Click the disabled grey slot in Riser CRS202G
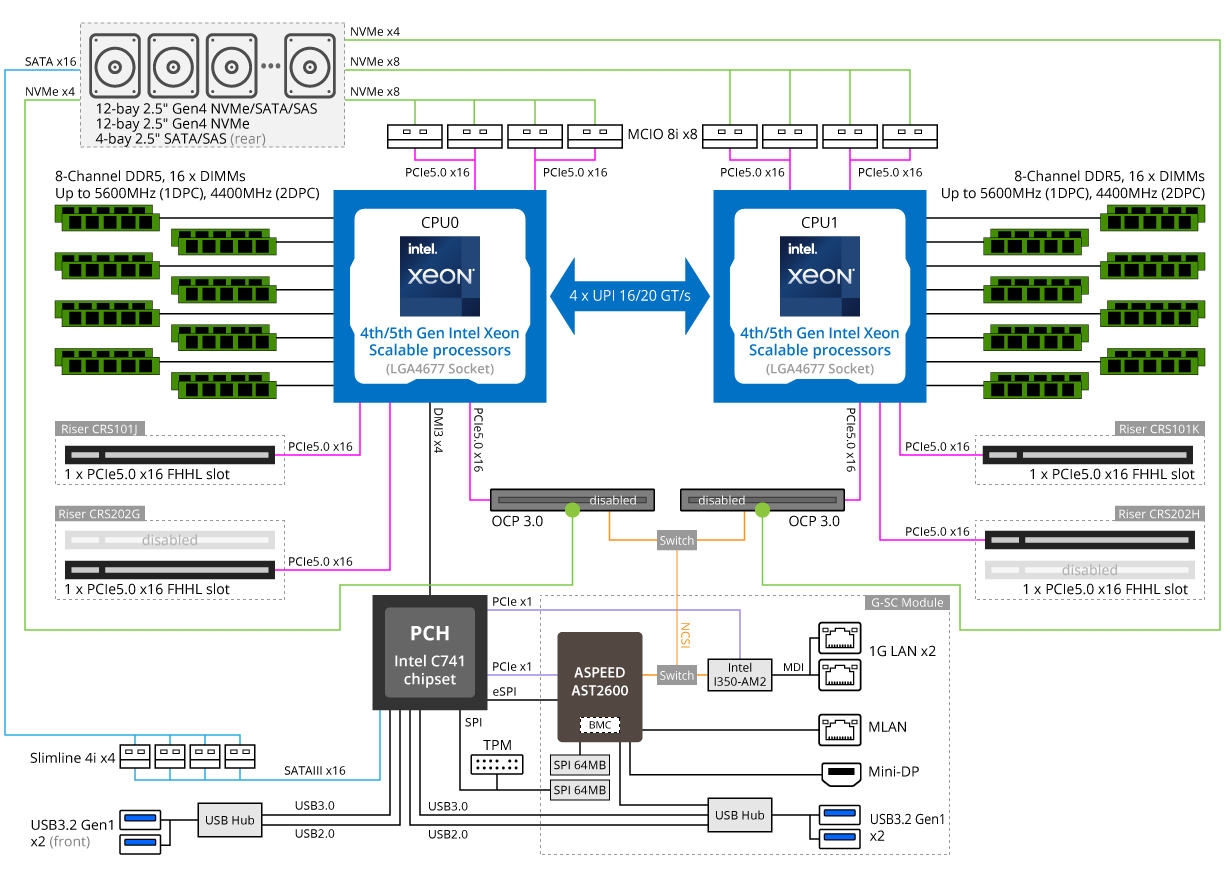 pos(169,540)
